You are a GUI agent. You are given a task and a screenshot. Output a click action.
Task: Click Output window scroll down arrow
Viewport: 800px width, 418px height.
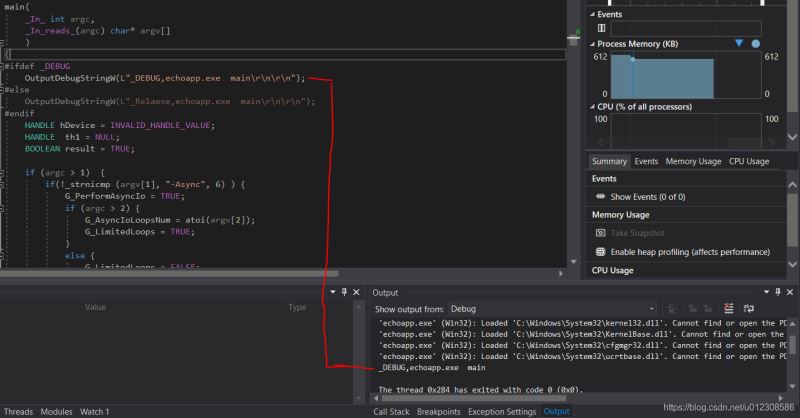pyautogui.click(x=792, y=386)
